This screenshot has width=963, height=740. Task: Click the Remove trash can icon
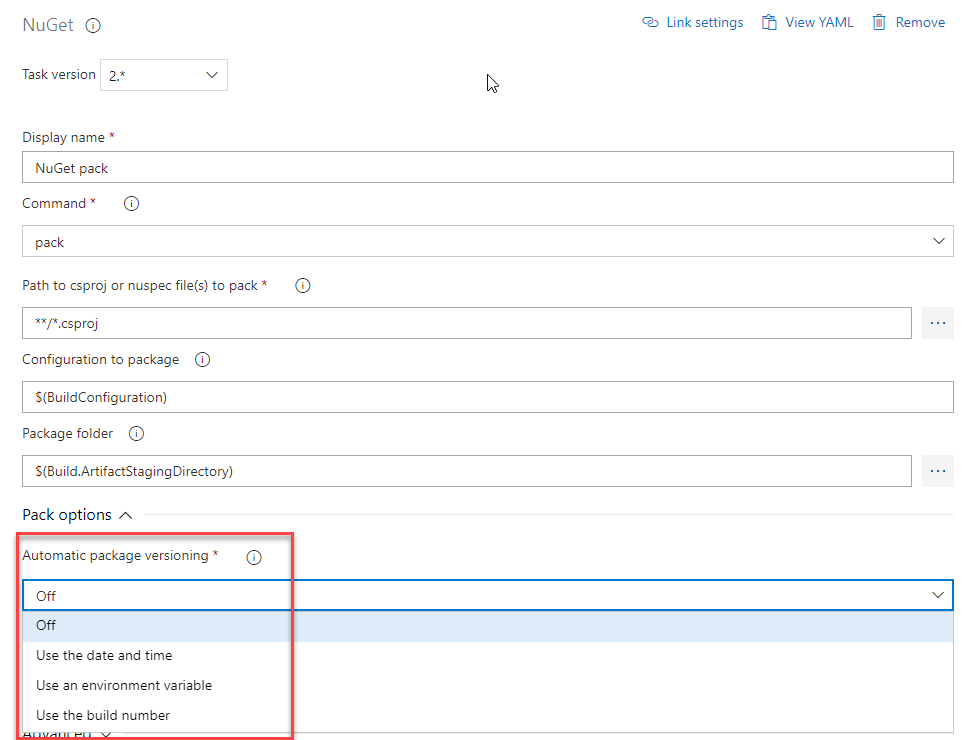879,22
